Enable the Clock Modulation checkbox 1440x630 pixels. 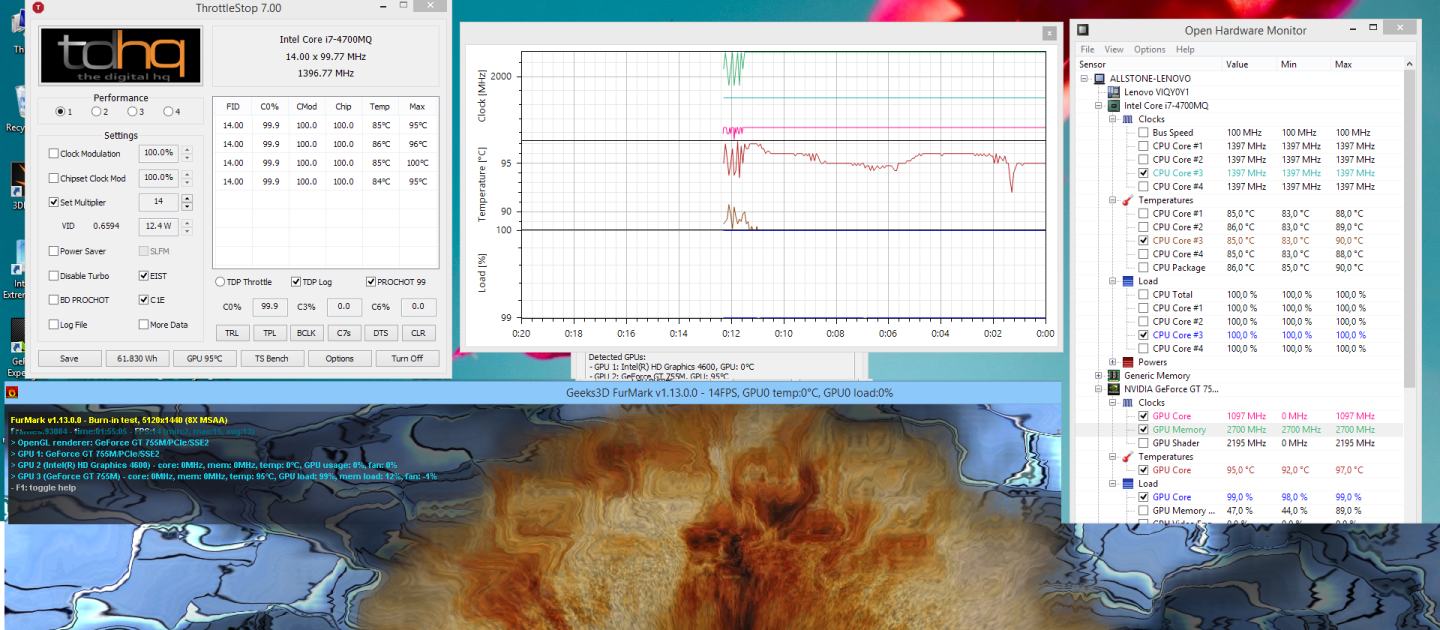click(54, 154)
